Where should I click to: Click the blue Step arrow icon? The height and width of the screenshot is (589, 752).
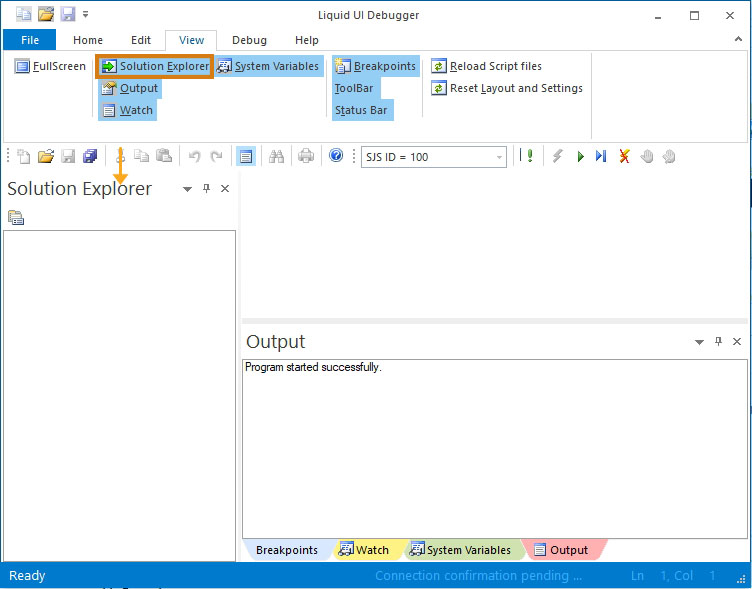(x=601, y=156)
